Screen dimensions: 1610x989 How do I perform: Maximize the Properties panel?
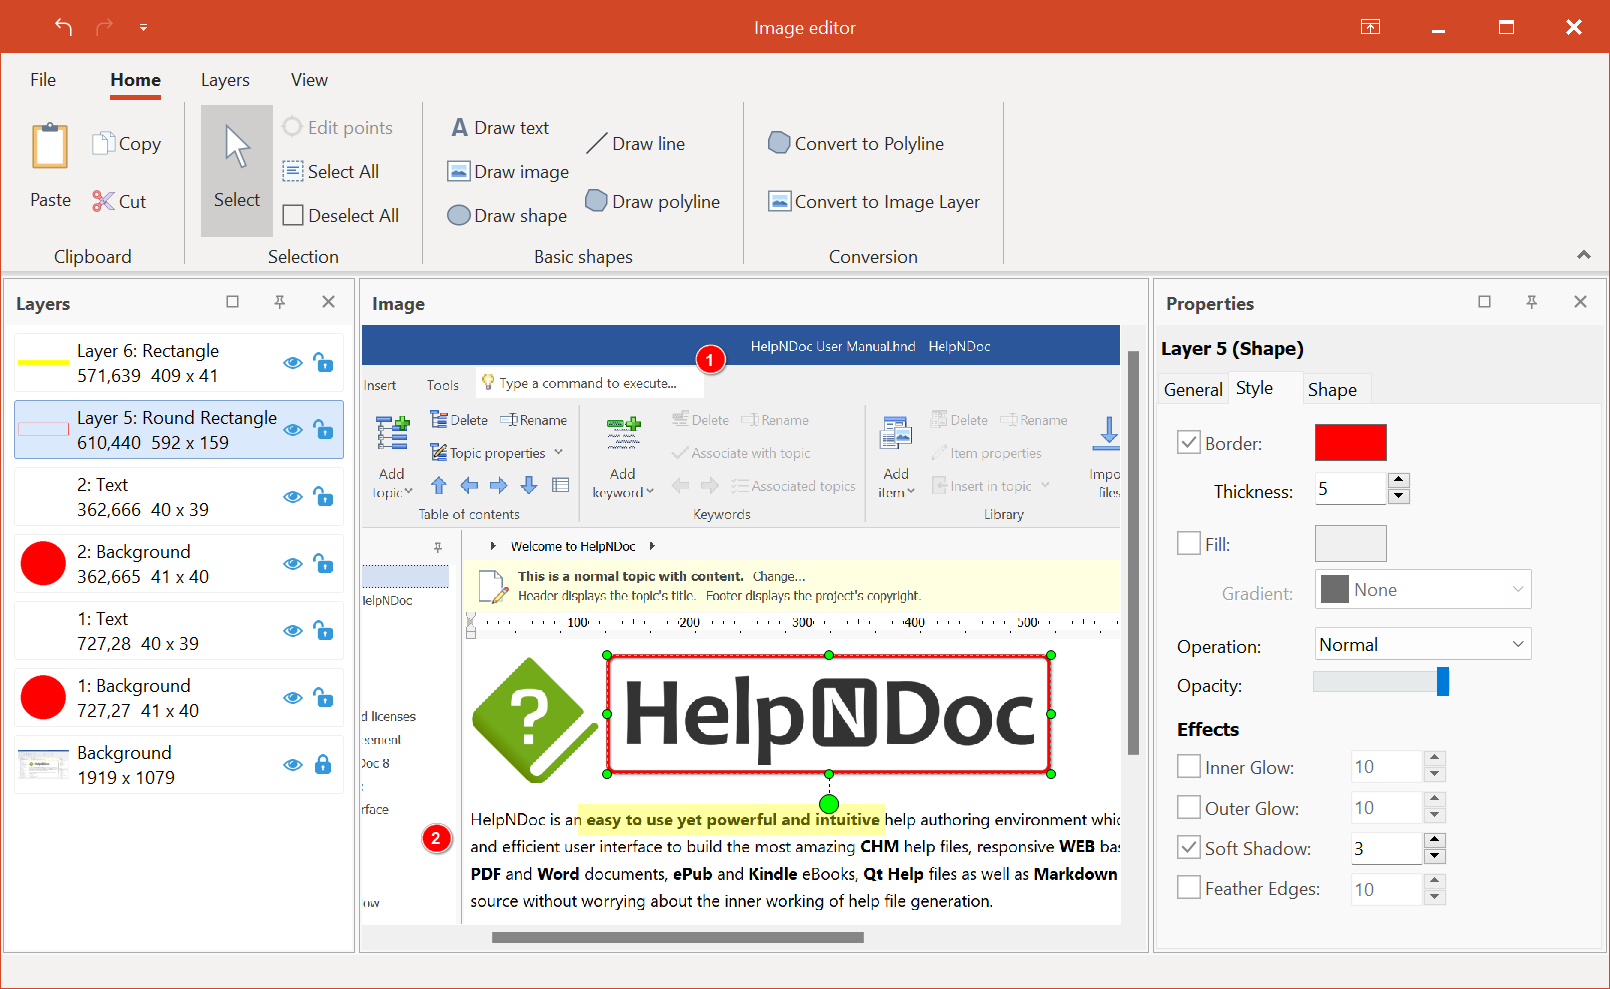click(x=1485, y=302)
